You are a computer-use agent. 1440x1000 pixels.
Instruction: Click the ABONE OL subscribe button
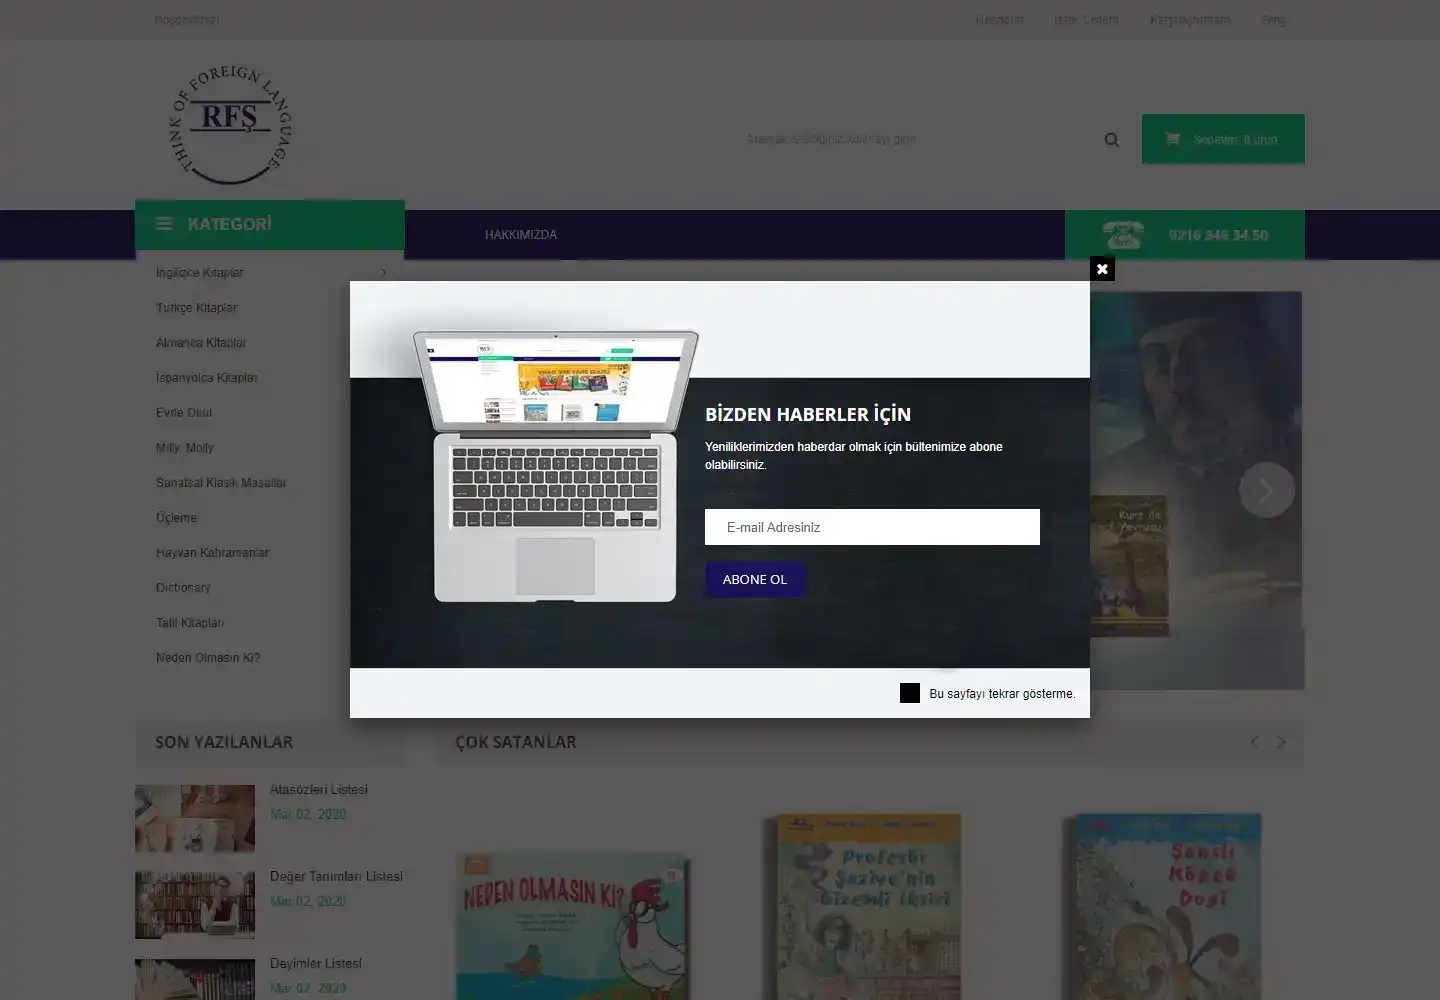click(755, 579)
